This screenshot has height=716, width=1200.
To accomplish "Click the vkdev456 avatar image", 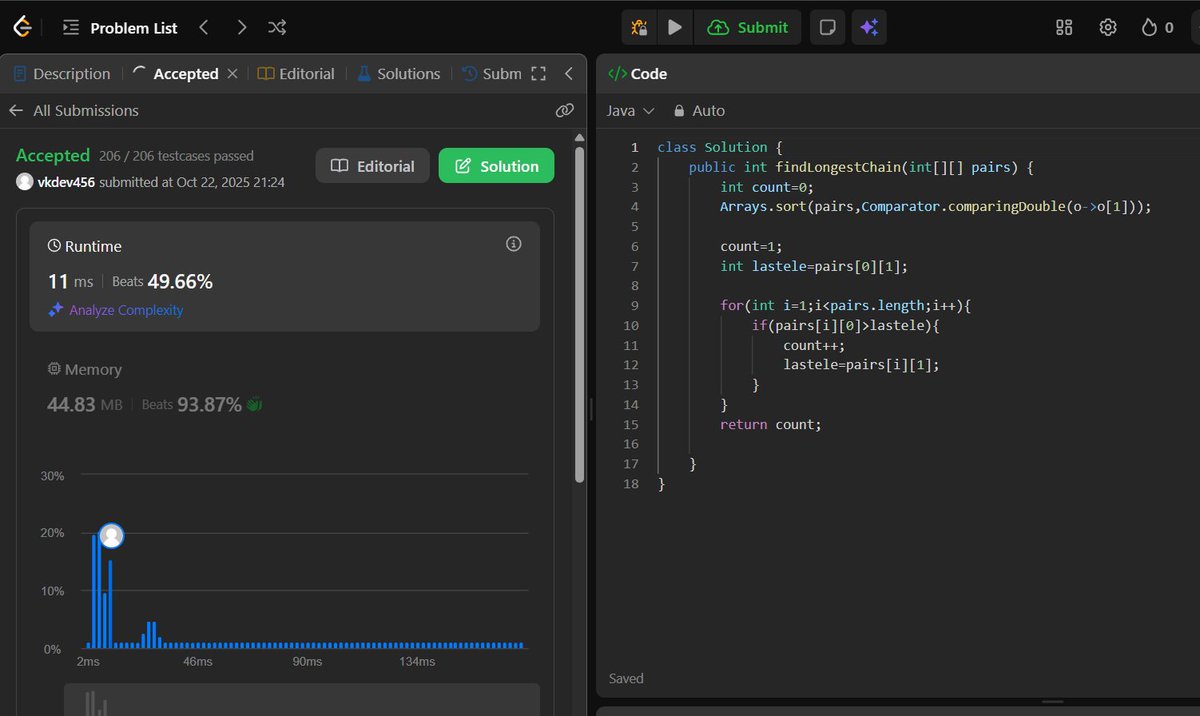I will click(x=25, y=182).
